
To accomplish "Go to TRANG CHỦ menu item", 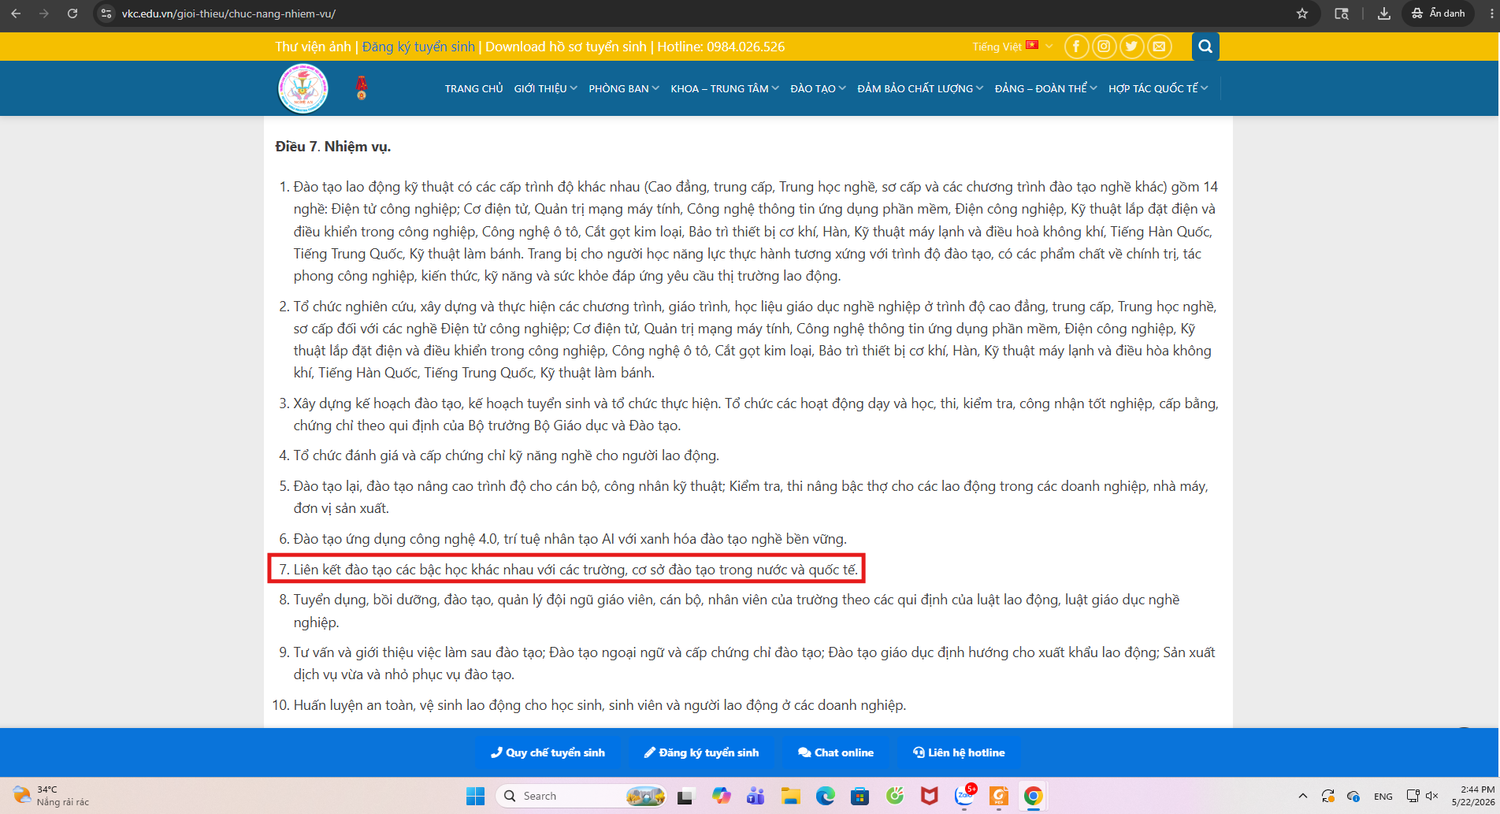I will 474,89.
